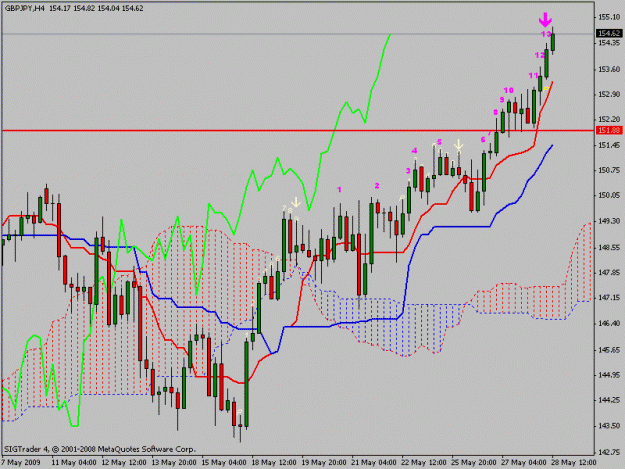Image resolution: width=625 pixels, height=469 pixels.
Task: Click the 150.75 price axis label
Action: tap(608, 170)
